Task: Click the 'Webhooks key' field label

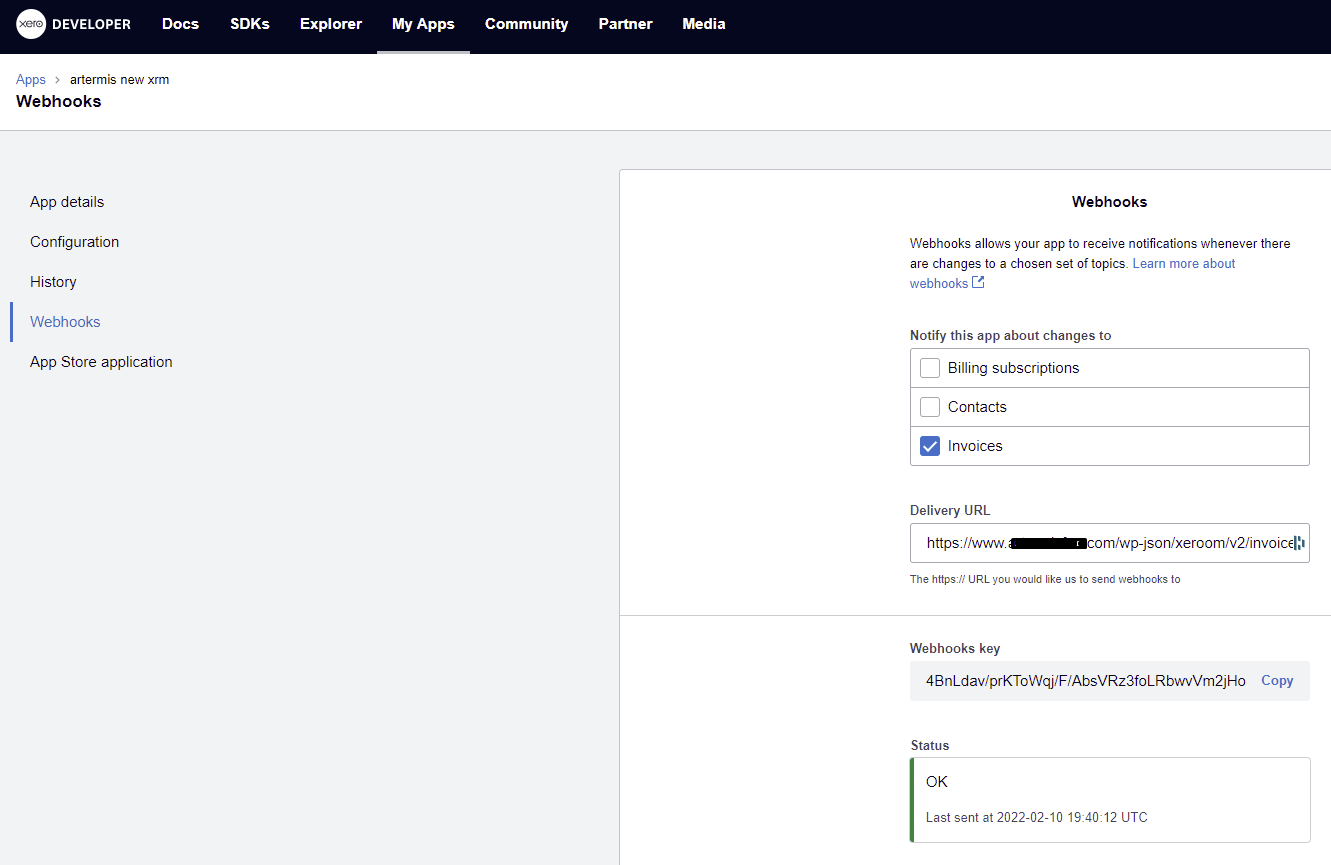Action: click(955, 649)
